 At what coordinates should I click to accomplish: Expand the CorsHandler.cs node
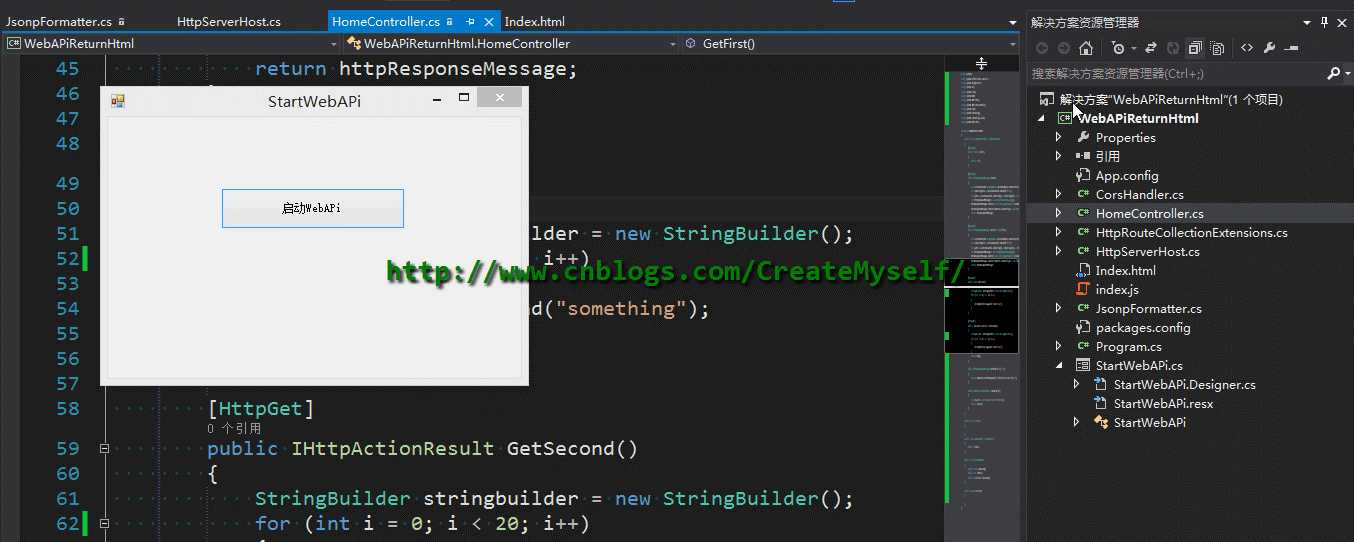click(1059, 194)
